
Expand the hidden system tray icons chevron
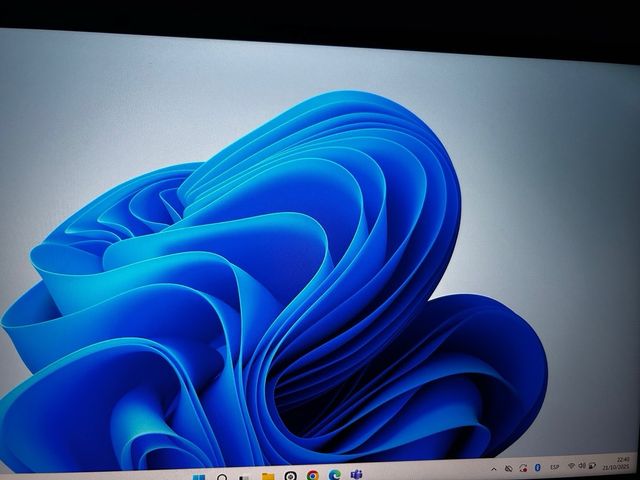[x=493, y=469]
